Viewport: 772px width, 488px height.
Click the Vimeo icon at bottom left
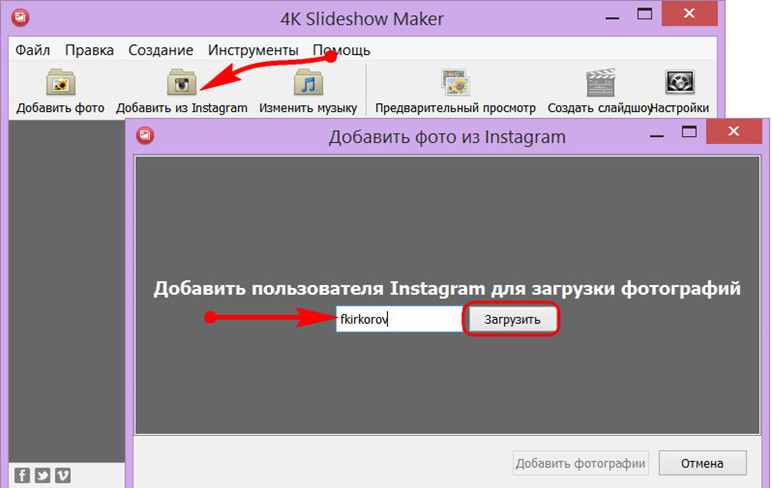pyautogui.click(x=63, y=475)
